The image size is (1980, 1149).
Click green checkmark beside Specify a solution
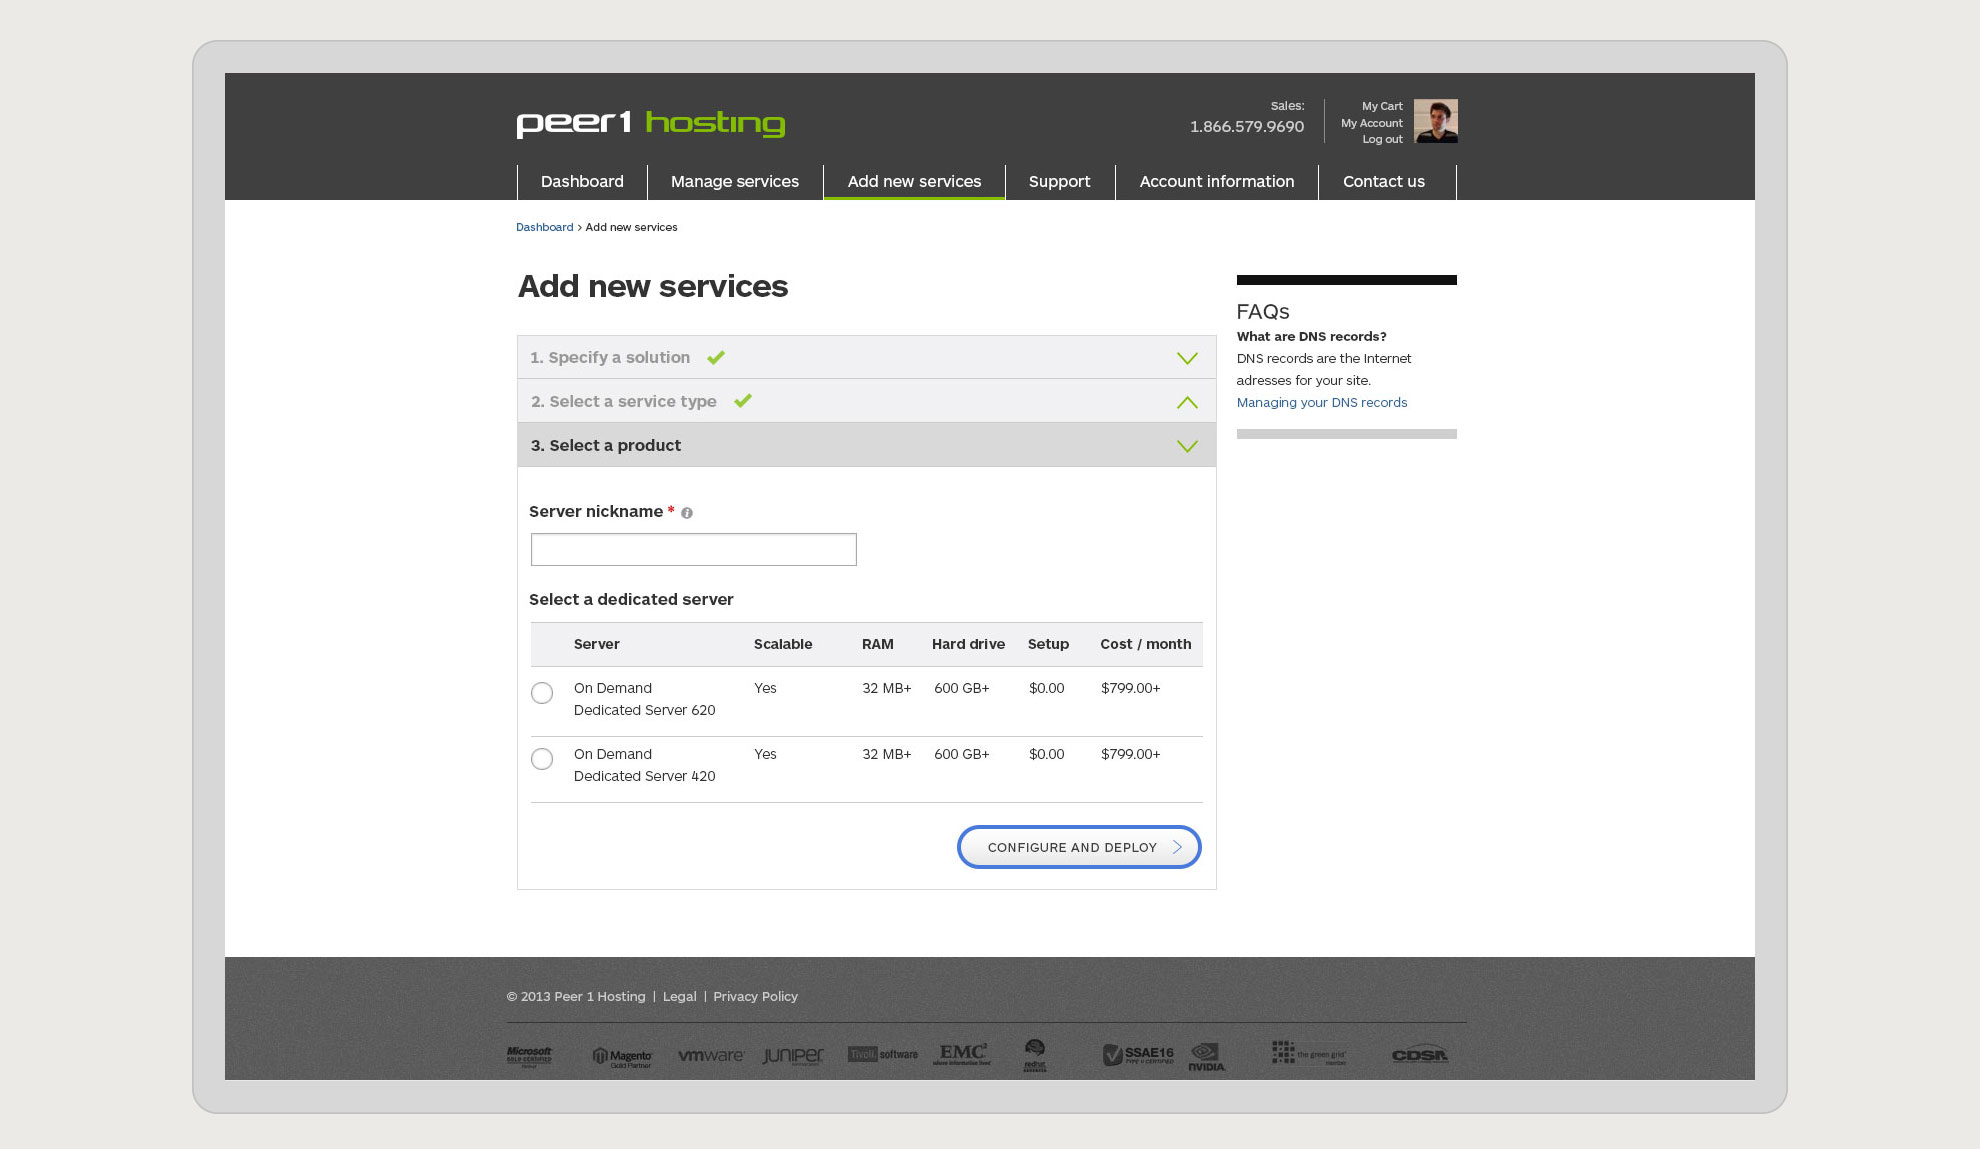[716, 357]
